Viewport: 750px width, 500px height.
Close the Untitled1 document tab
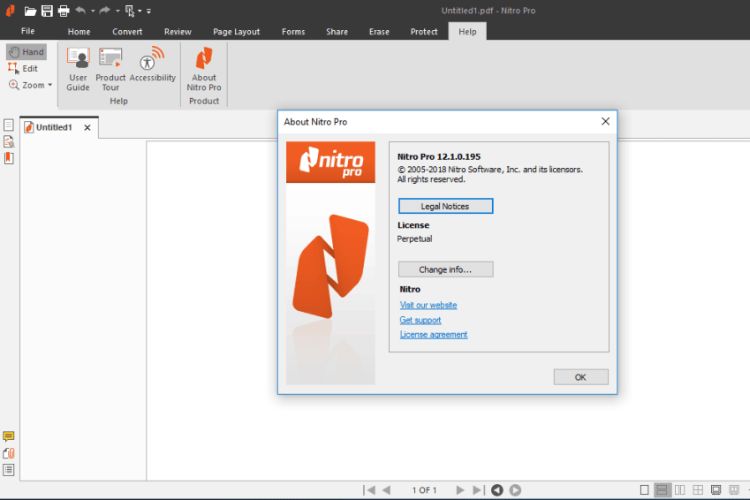coord(87,128)
